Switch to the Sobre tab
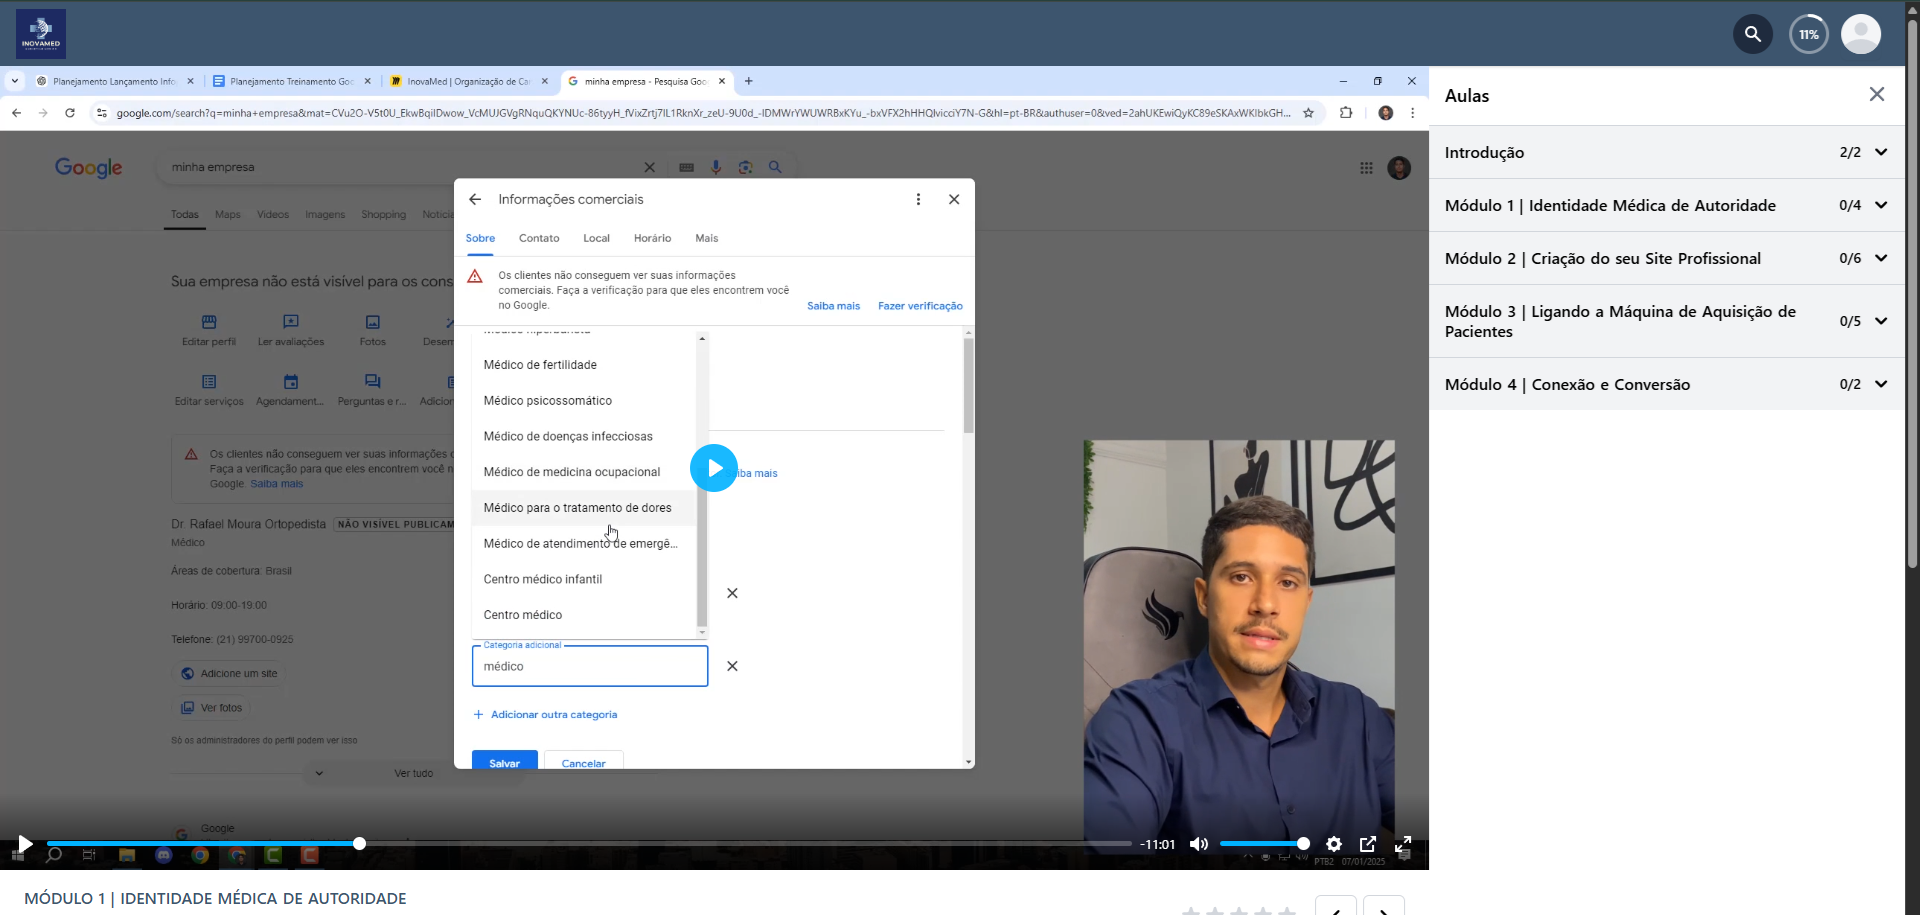Viewport: 1920px width, 915px height. (480, 238)
